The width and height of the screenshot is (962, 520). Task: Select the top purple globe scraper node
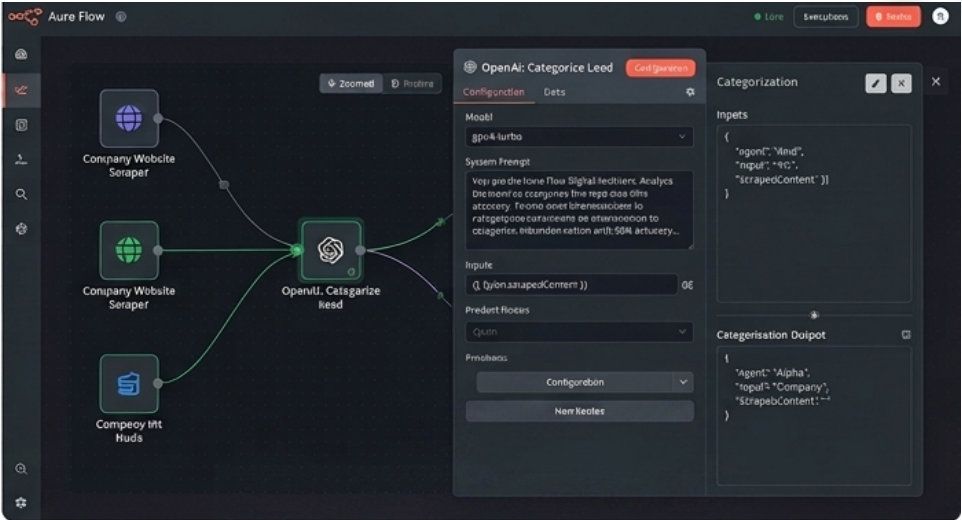coord(129,118)
